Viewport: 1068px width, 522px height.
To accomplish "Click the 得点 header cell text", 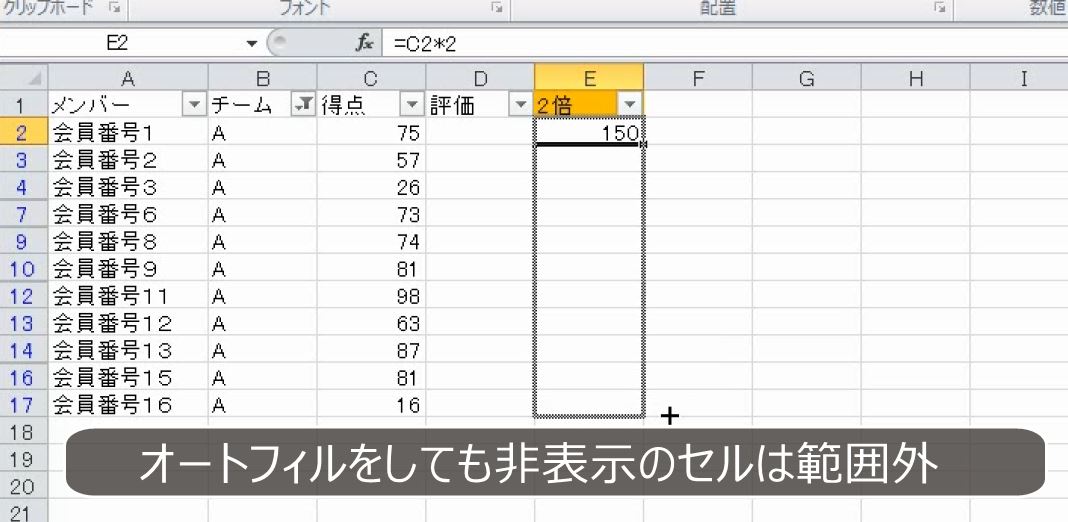I will tap(342, 106).
